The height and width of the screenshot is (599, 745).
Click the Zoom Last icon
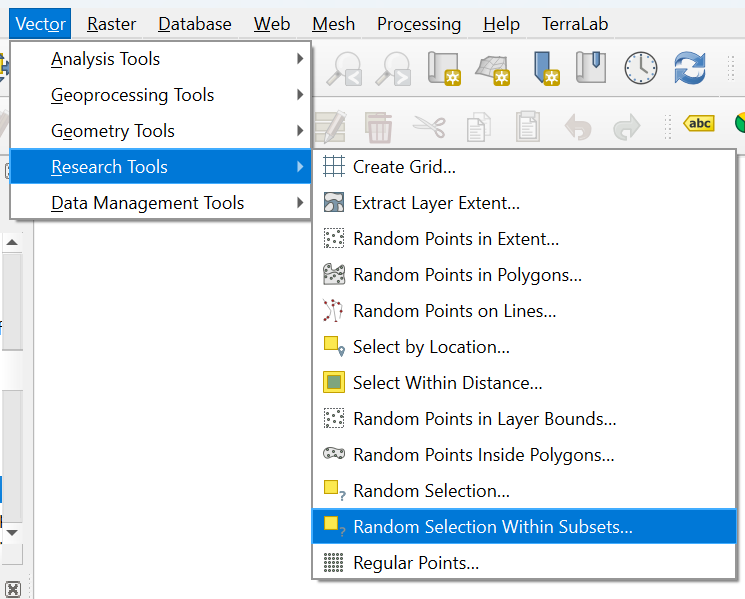point(343,68)
